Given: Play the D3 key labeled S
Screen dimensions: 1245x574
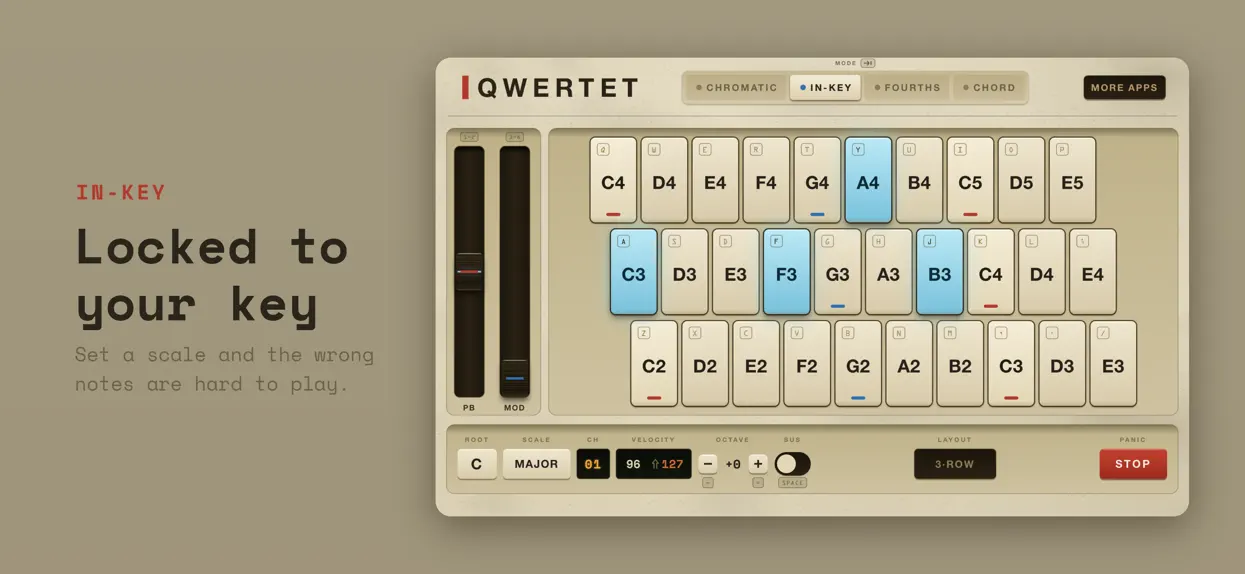Looking at the screenshot, I should tap(685, 272).
